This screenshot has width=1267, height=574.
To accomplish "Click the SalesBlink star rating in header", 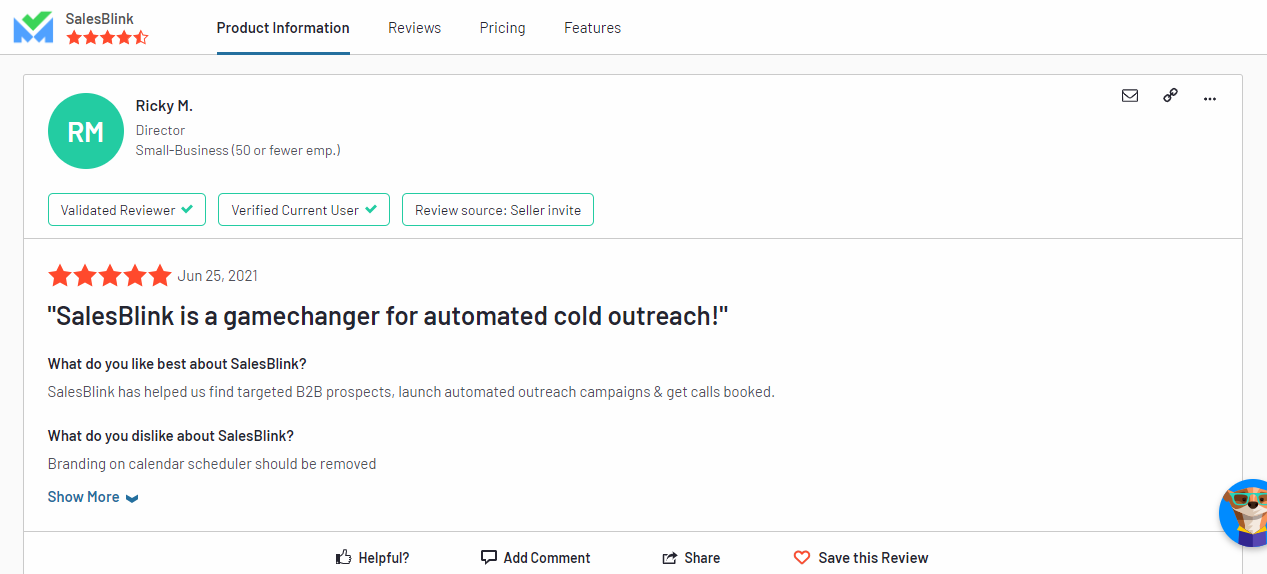I will click(x=107, y=38).
